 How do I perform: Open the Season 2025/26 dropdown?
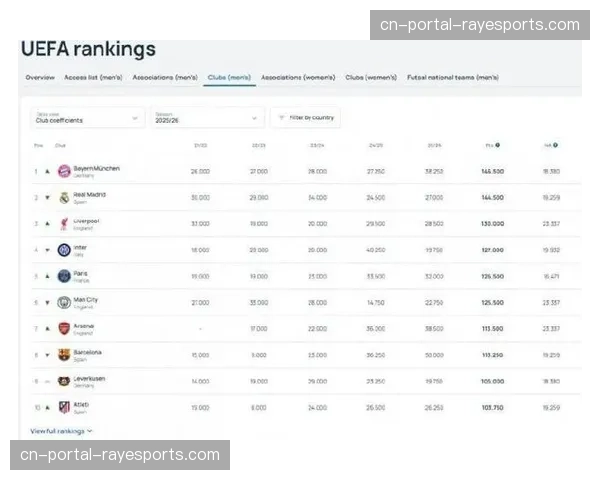click(x=207, y=118)
